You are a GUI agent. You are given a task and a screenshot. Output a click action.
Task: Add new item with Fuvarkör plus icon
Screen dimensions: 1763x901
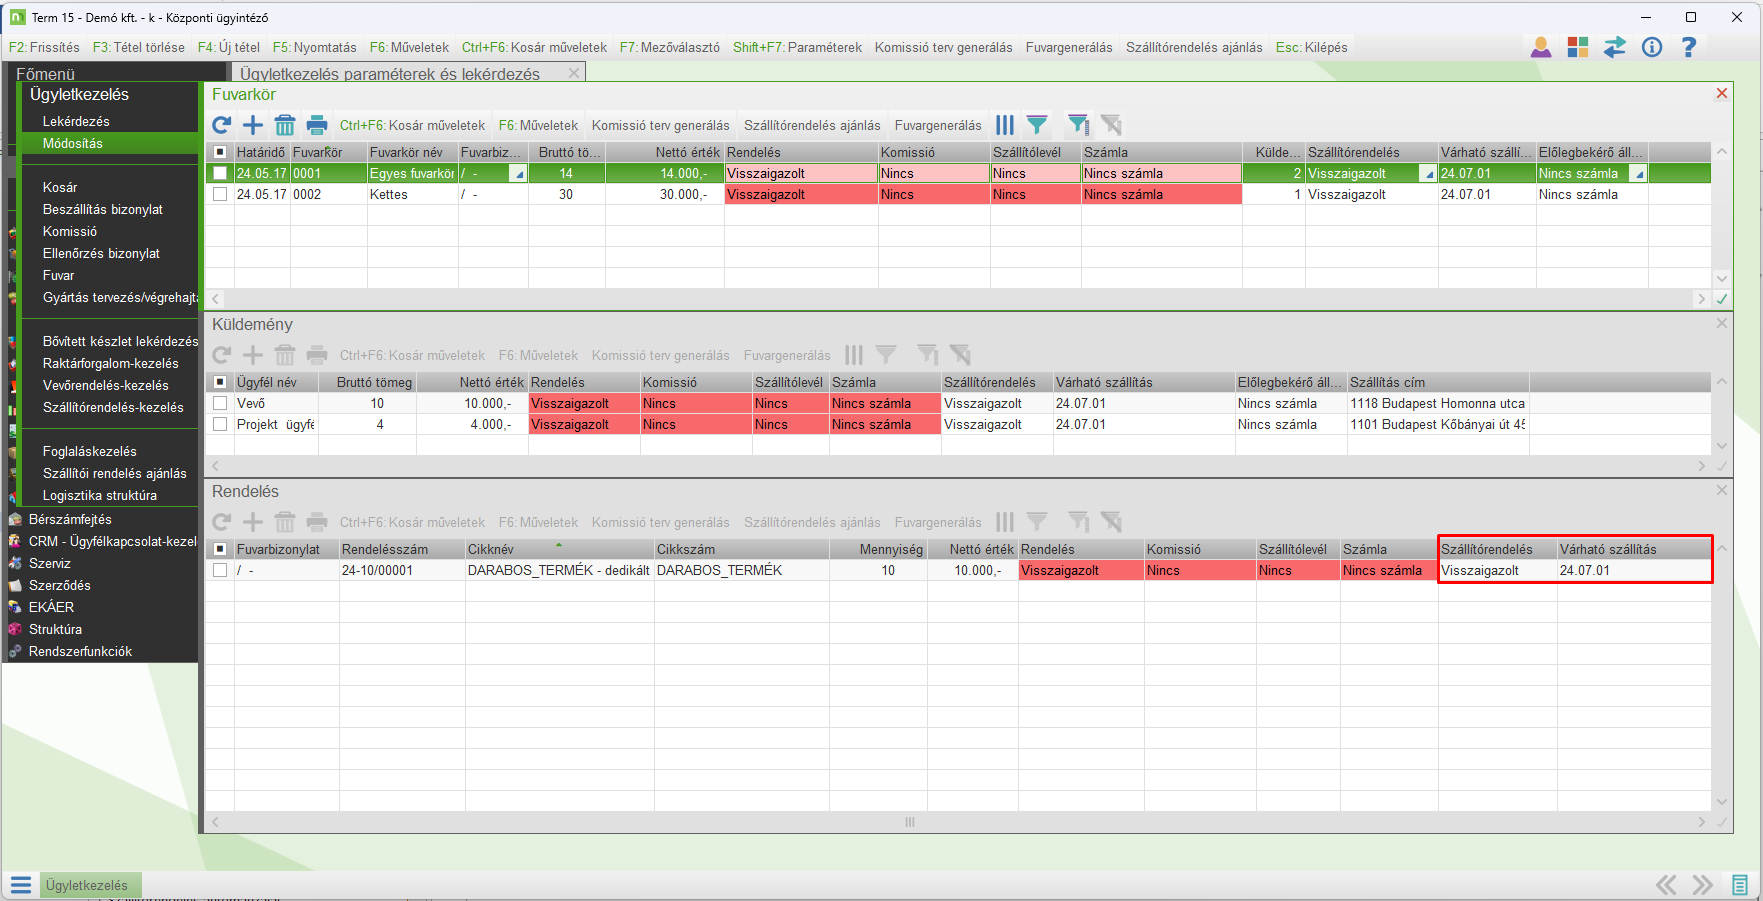coord(253,125)
